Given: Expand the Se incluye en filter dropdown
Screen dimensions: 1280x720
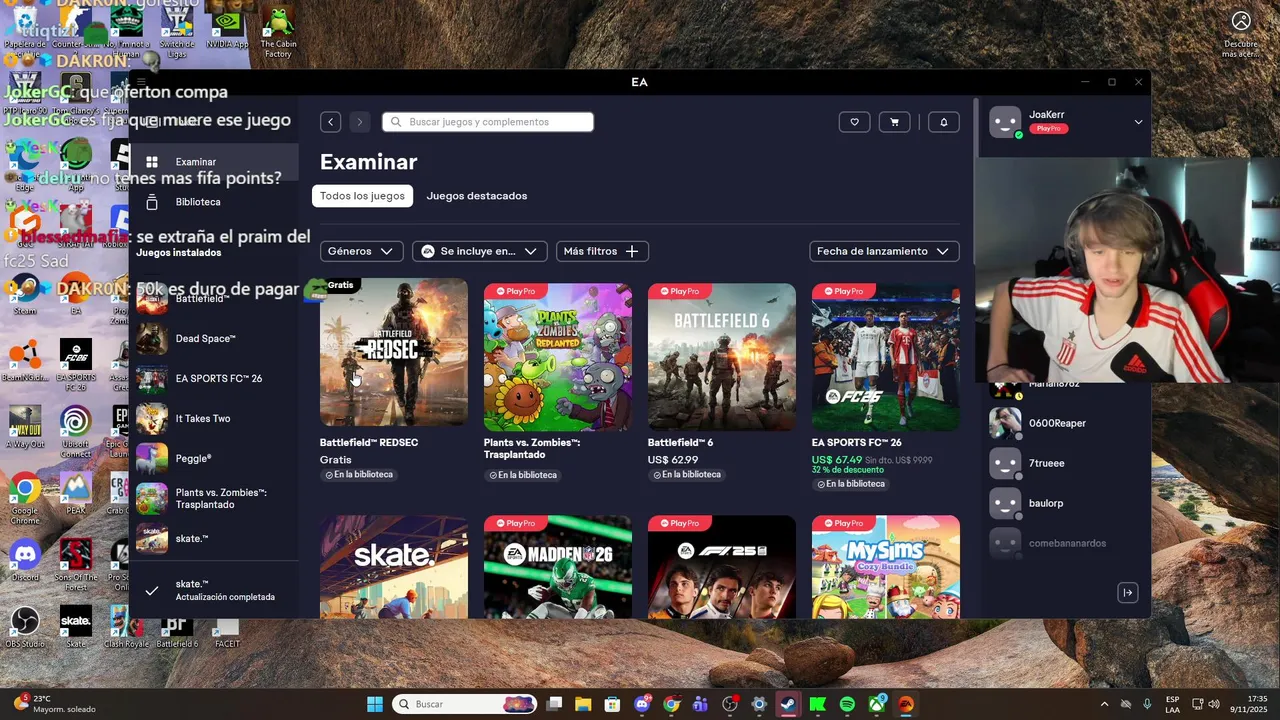Looking at the screenshot, I should click(x=480, y=251).
